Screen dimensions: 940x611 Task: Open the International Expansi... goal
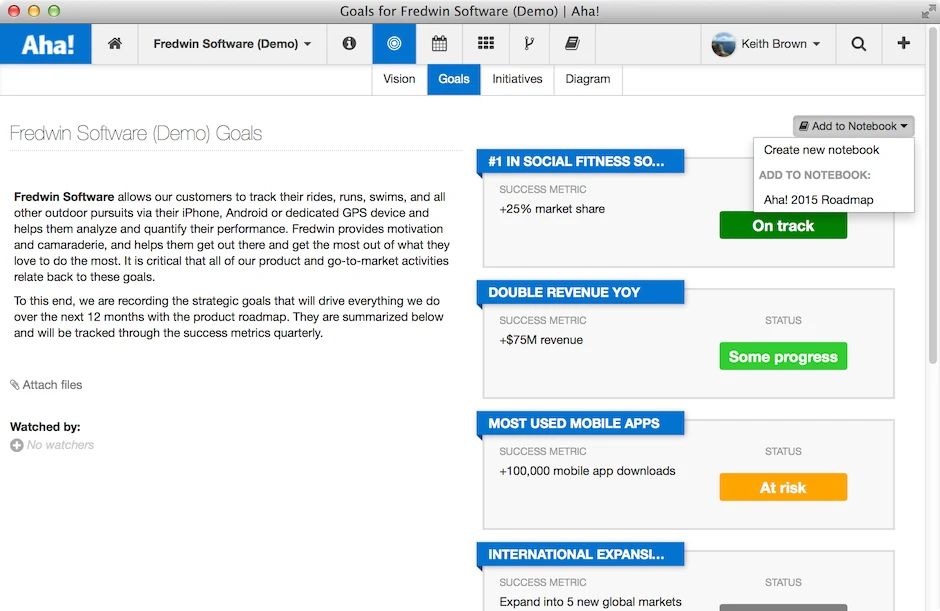point(580,554)
